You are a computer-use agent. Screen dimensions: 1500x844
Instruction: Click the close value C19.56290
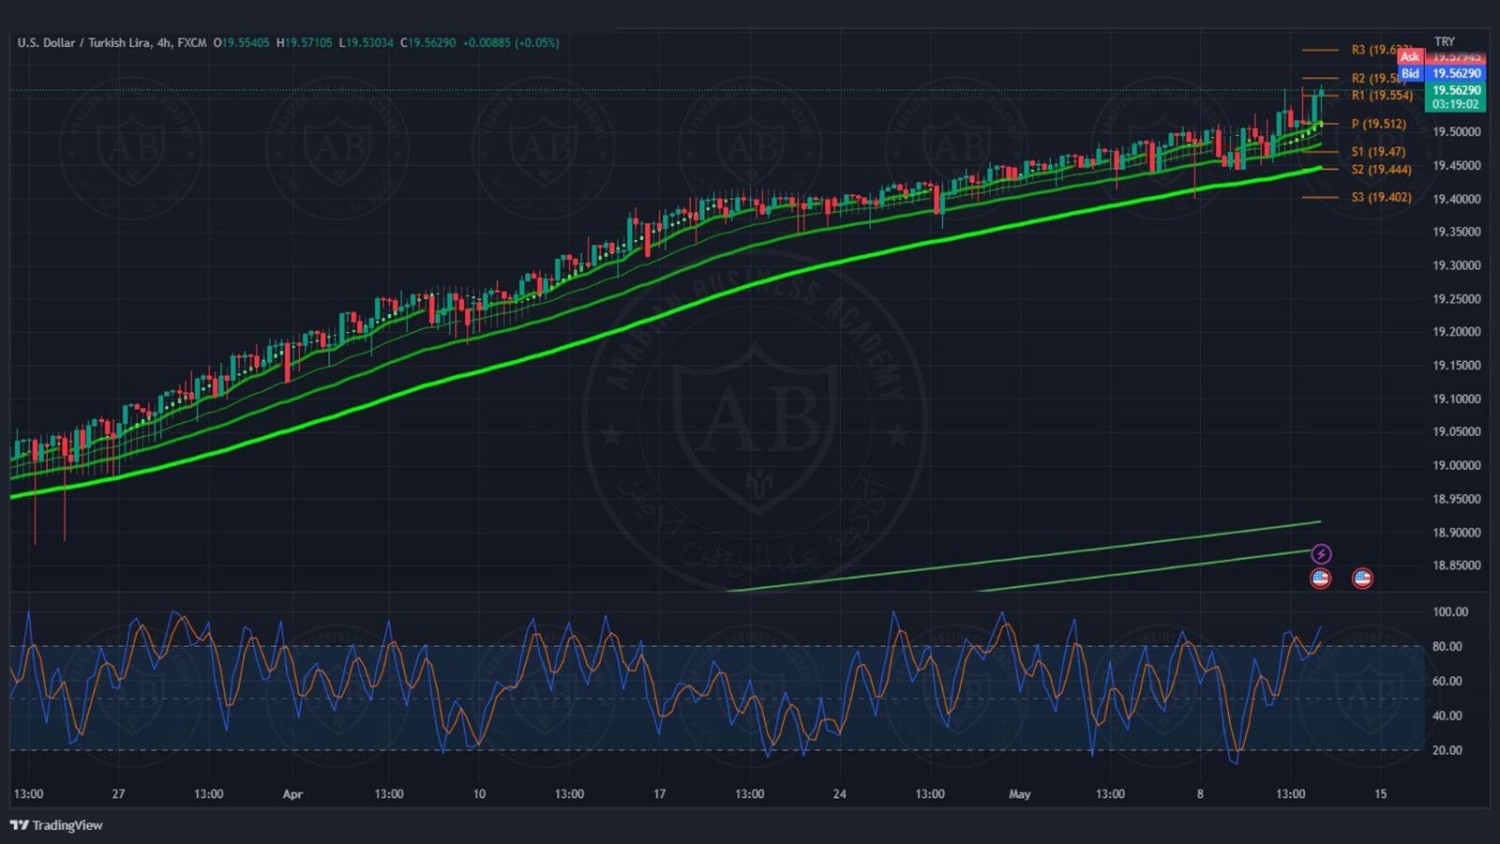pyautogui.click(x=428, y=43)
